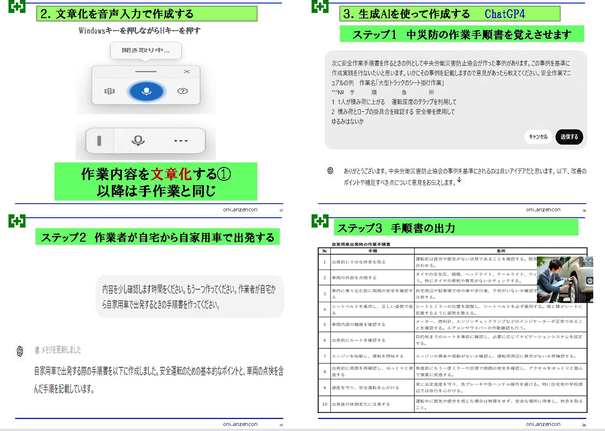Click heading '3. 生成AIを使って作成する'

(407, 14)
